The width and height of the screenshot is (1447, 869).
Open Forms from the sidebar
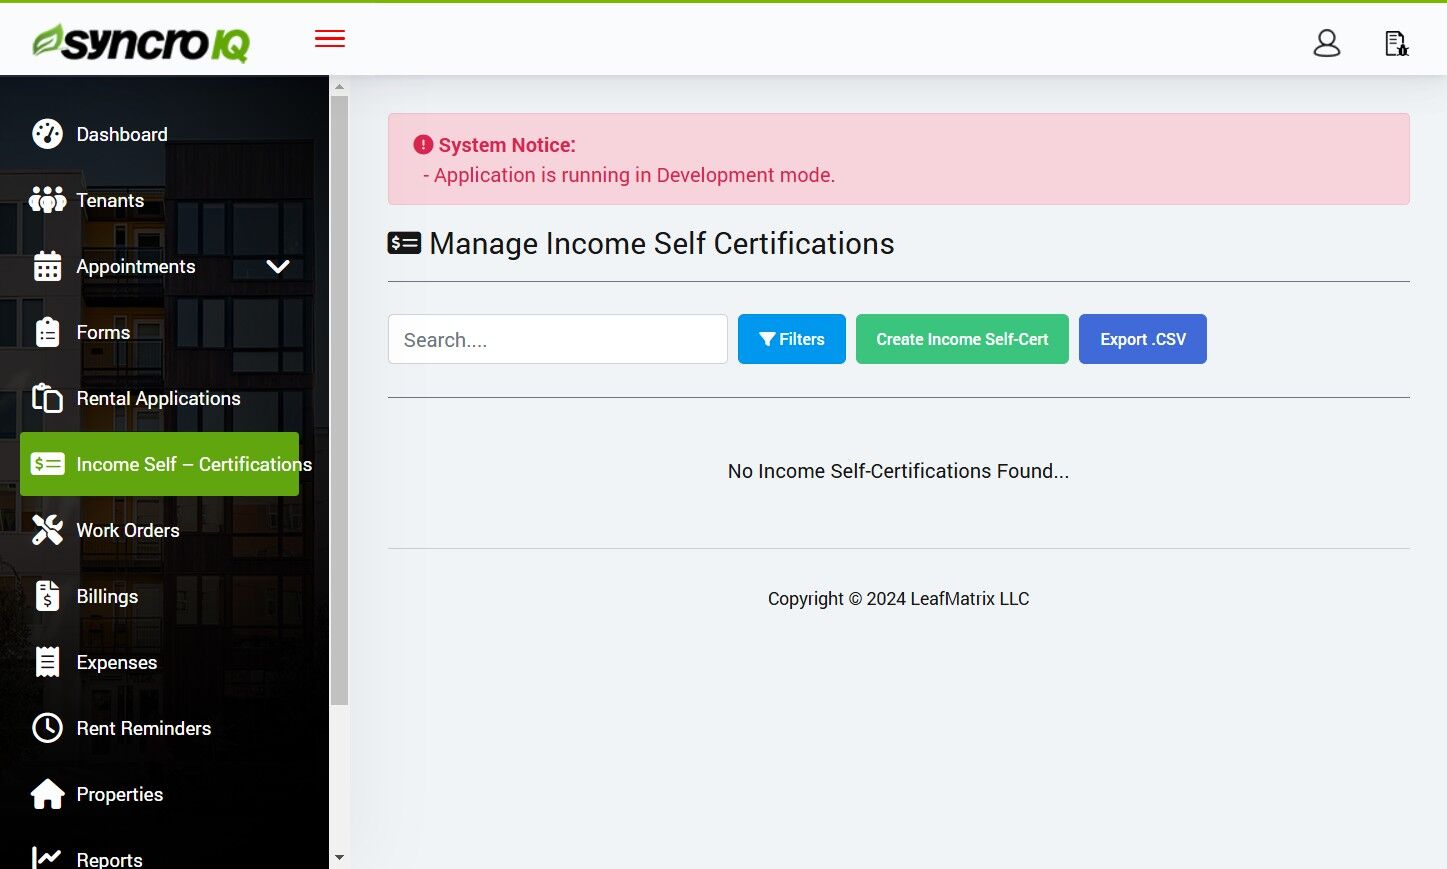point(159,332)
